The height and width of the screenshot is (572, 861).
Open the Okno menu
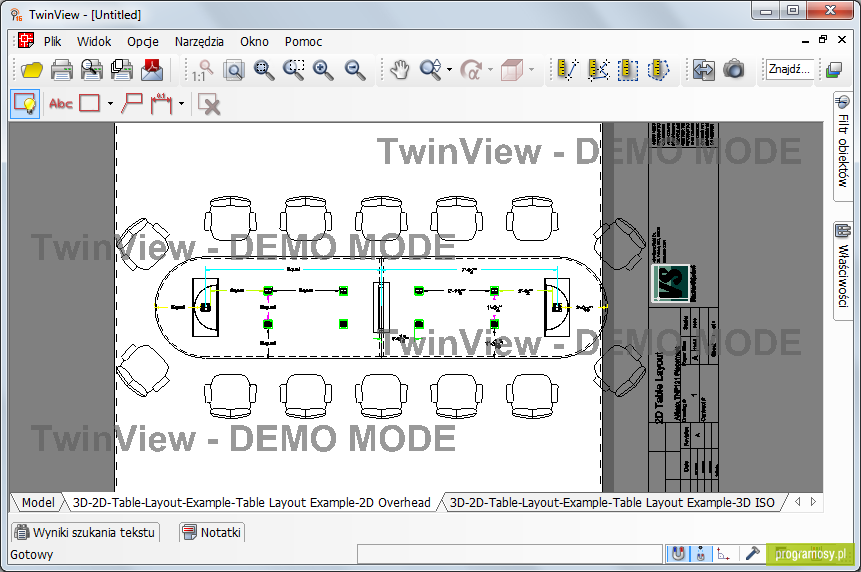click(x=254, y=42)
